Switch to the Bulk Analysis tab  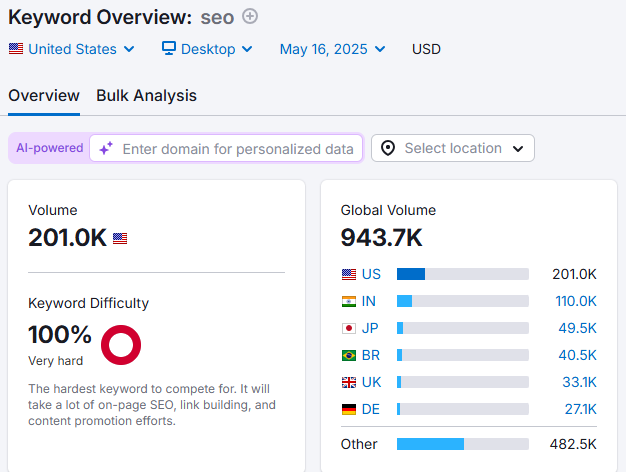pyautogui.click(x=146, y=96)
